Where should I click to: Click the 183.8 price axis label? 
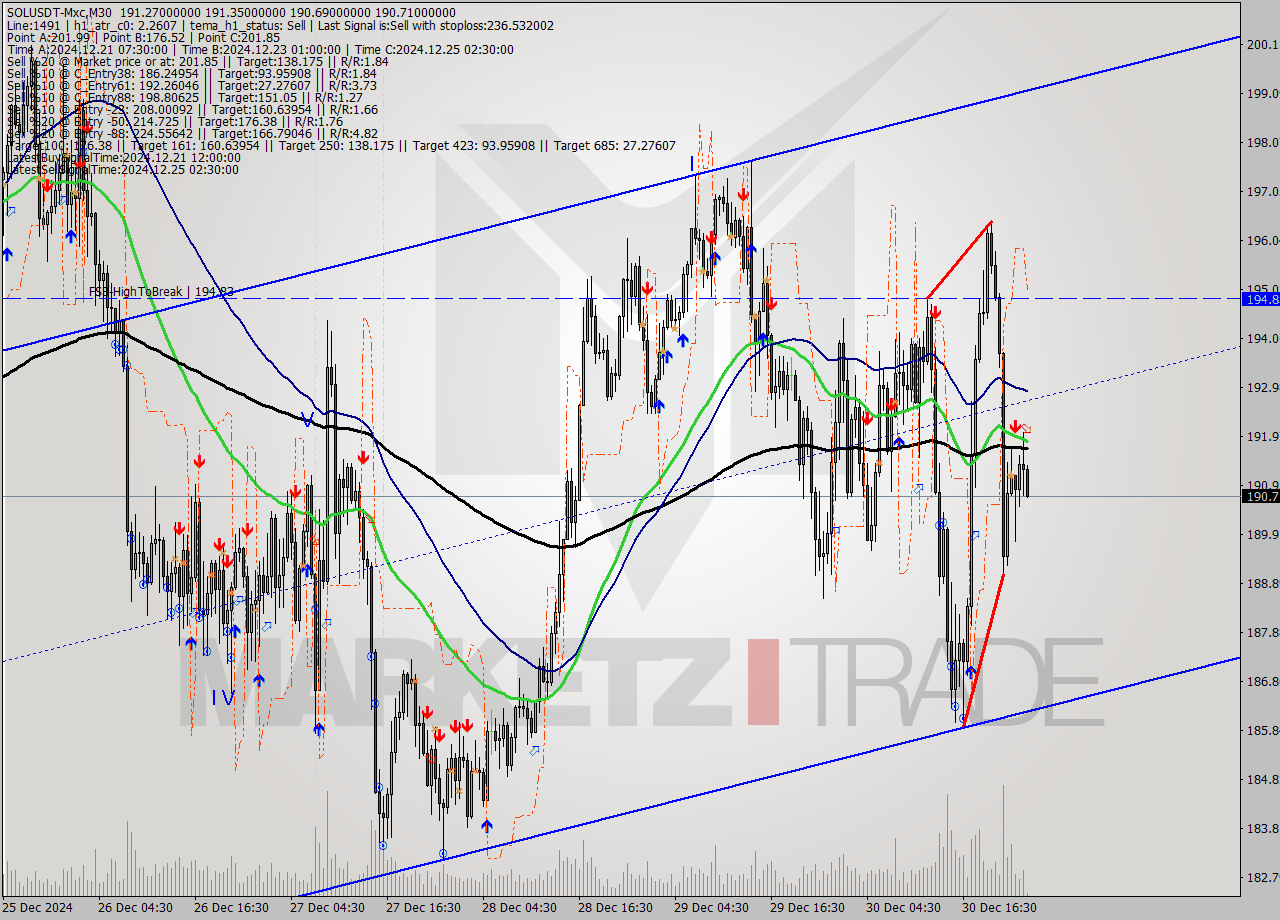coord(1262,828)
